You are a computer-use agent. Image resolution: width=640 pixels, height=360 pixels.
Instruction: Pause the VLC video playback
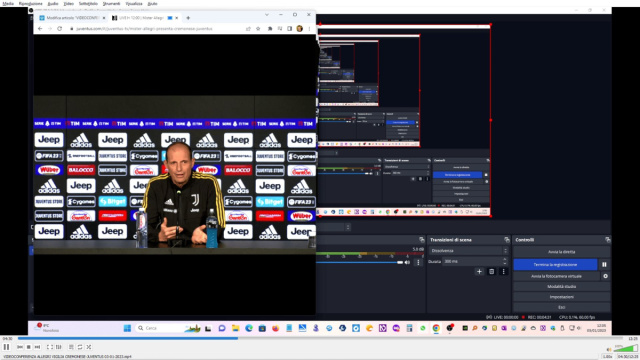pos(7,347)
